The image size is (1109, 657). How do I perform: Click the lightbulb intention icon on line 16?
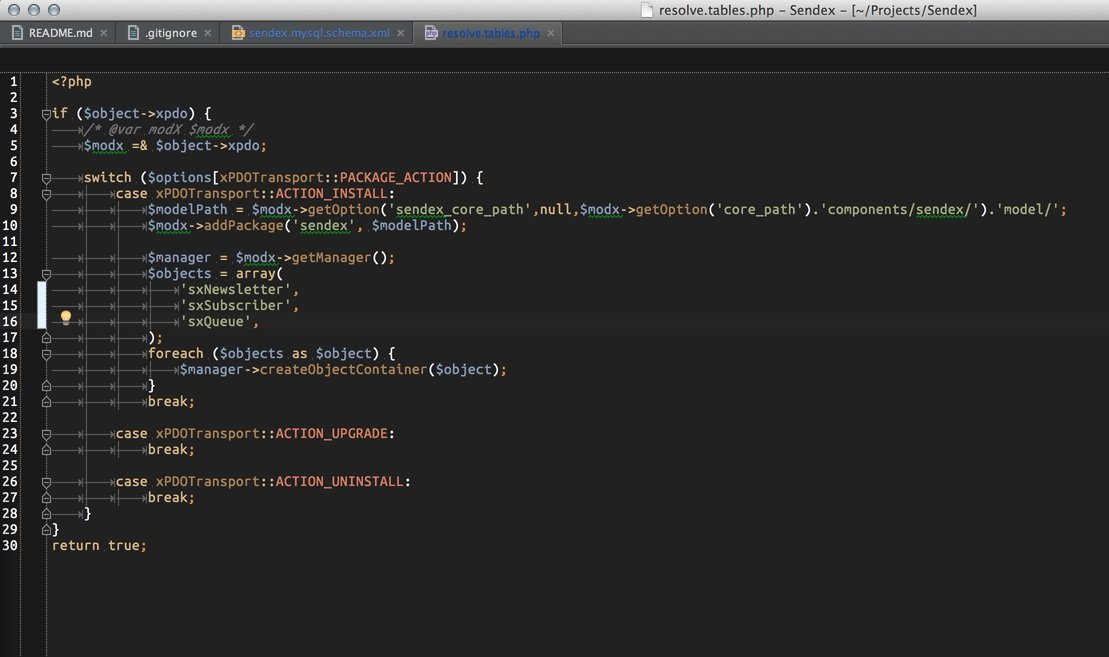[66, 318]
